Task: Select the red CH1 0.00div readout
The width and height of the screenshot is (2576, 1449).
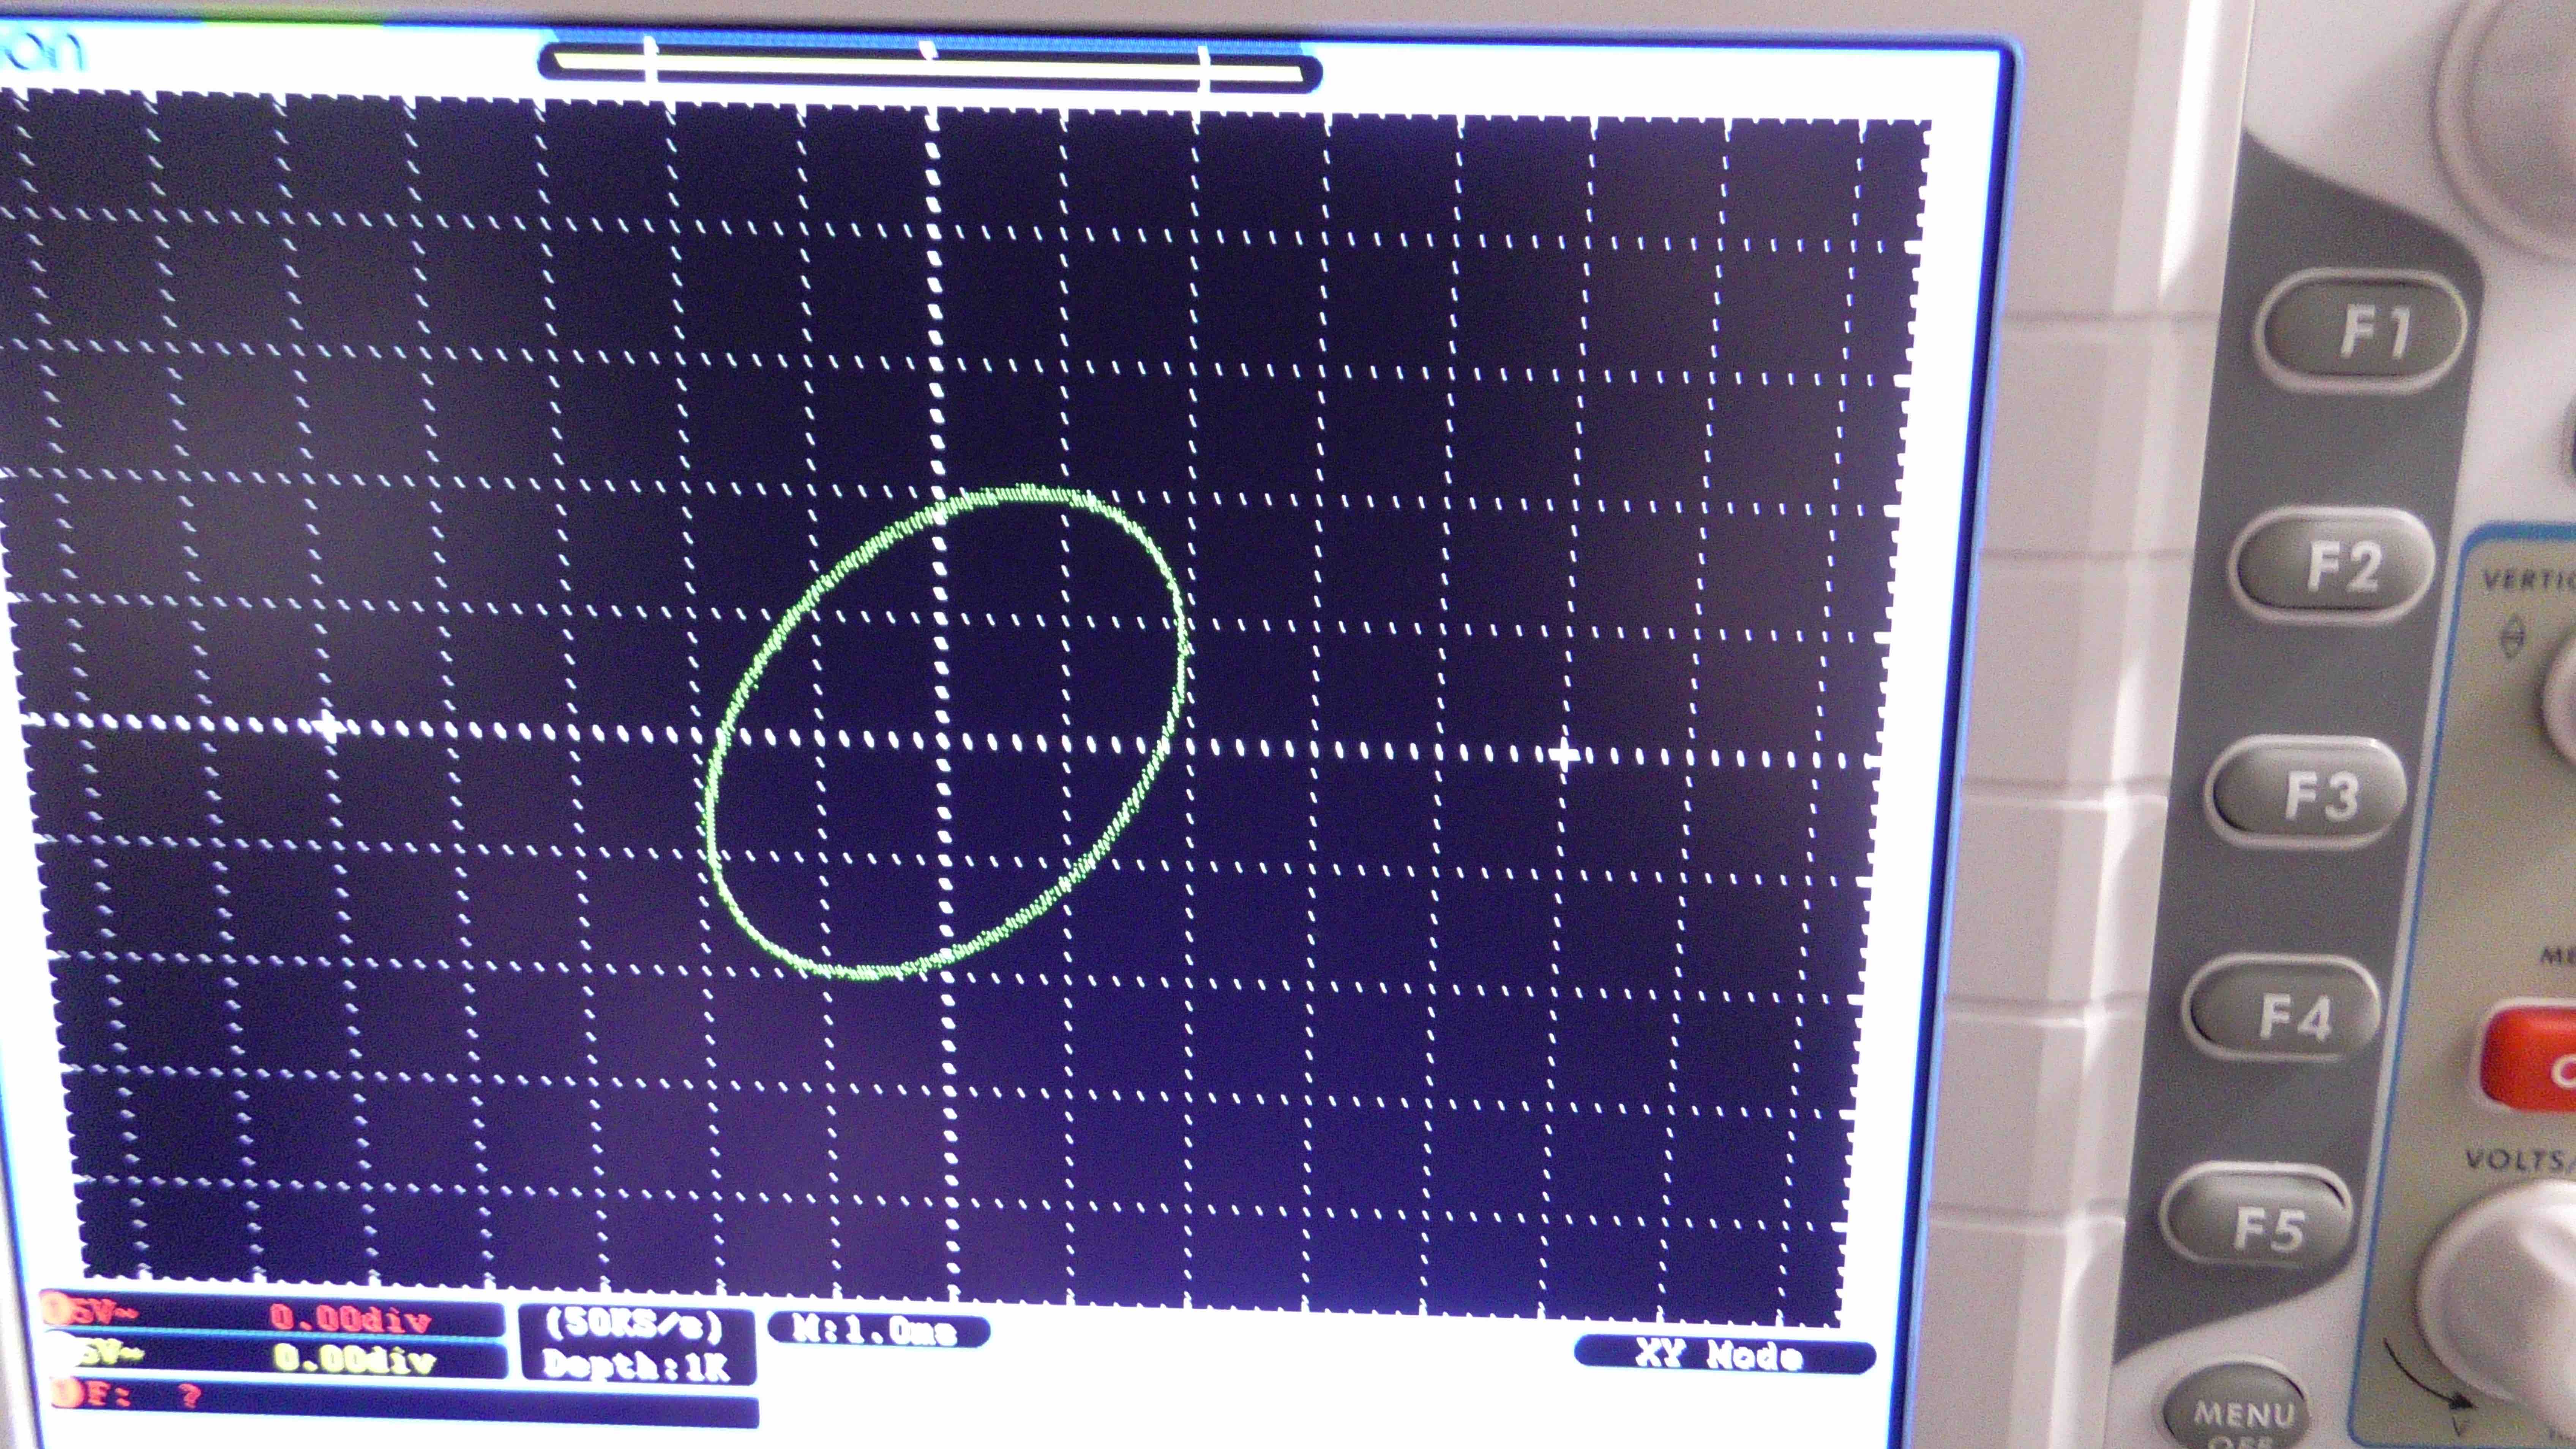Action: tap(350, 1319)
